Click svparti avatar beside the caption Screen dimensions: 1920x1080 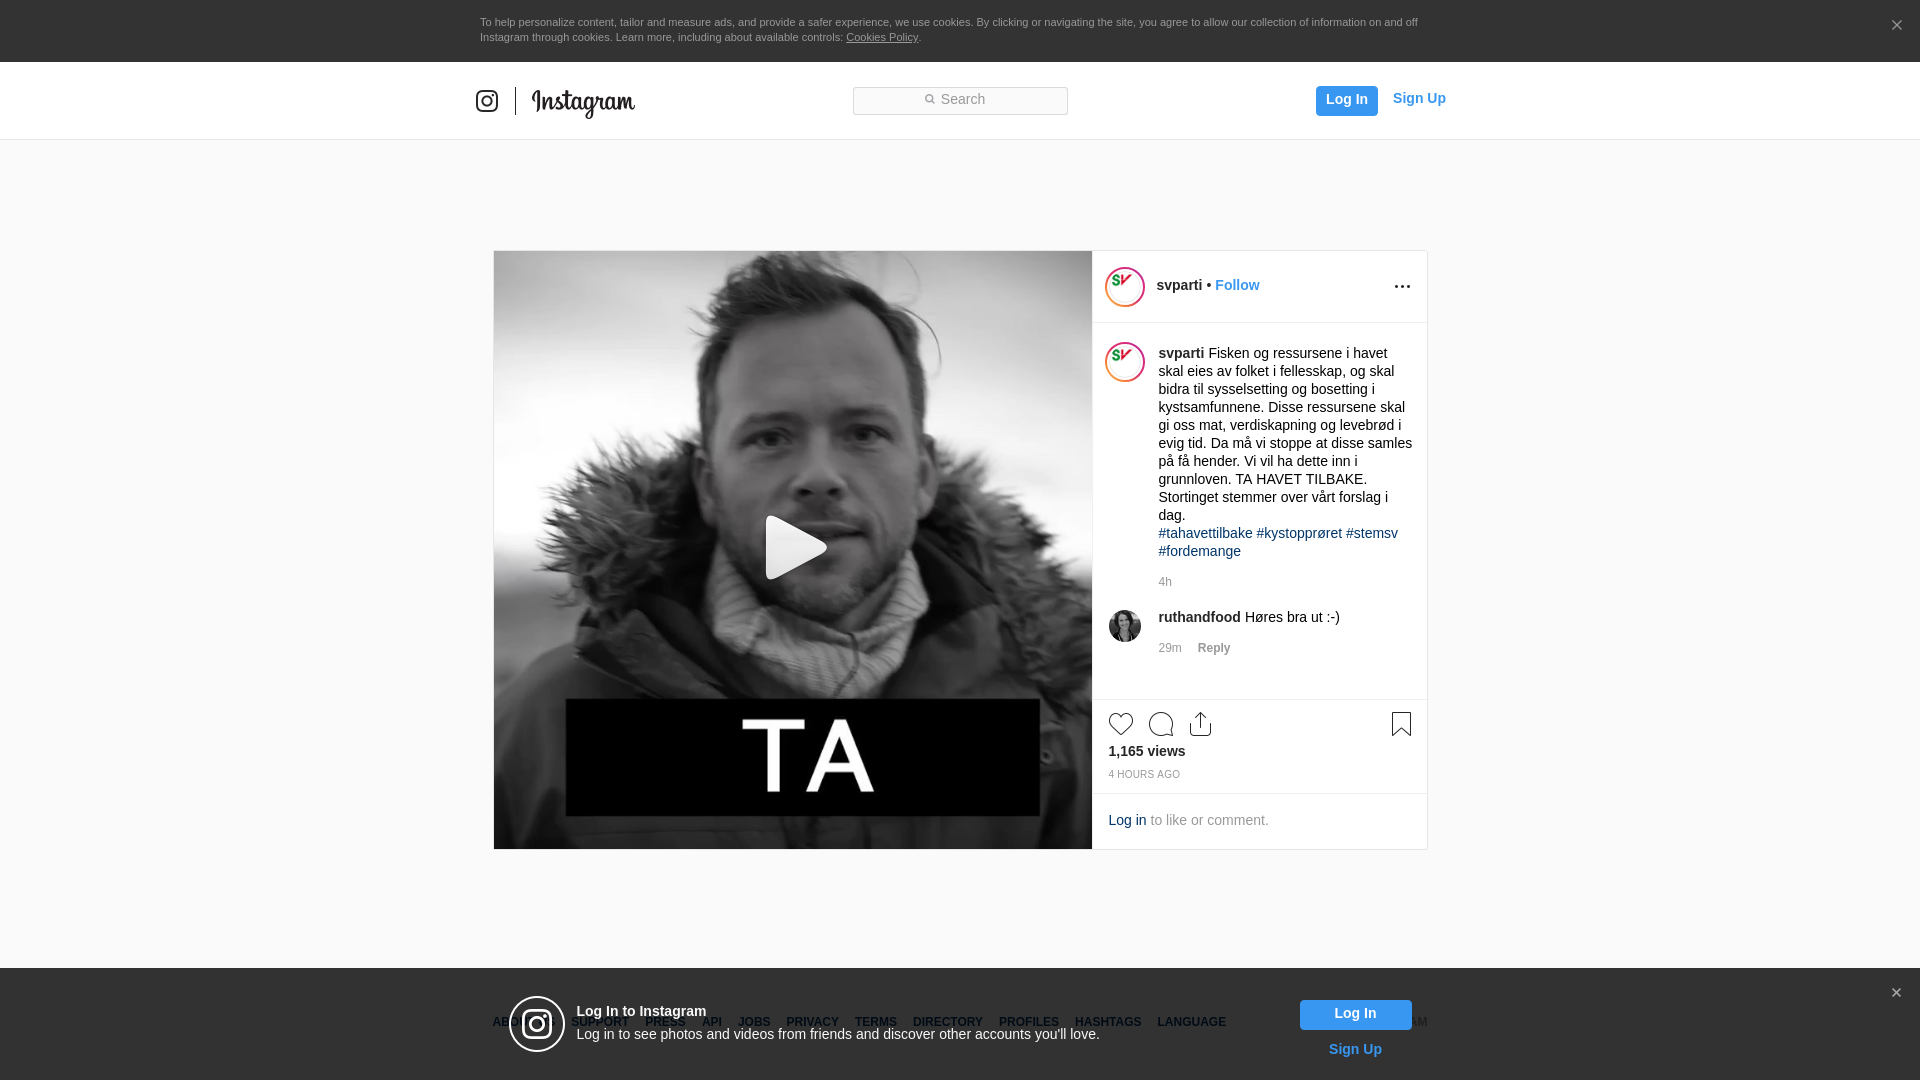pos(1125,362)
